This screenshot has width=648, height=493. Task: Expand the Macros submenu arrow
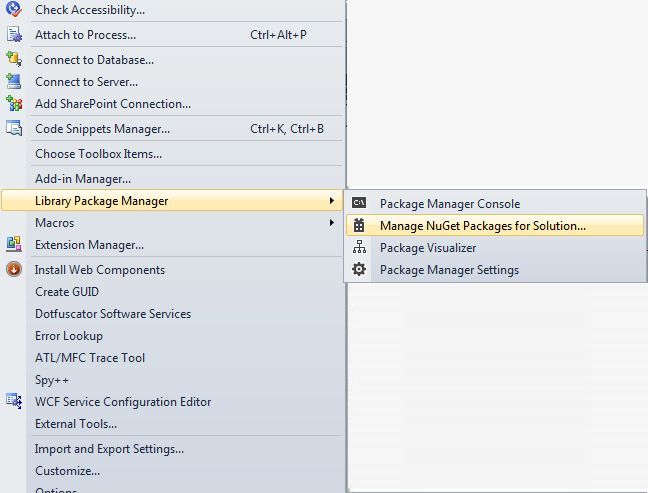coord(331,223)
